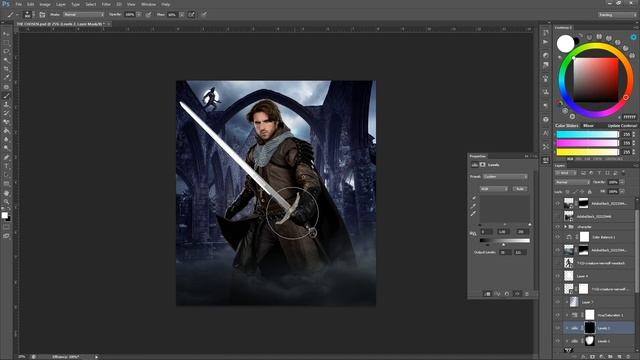Select the Crop tool
The height and width of the screenshot is (360, 640).
tap(6, 69)
